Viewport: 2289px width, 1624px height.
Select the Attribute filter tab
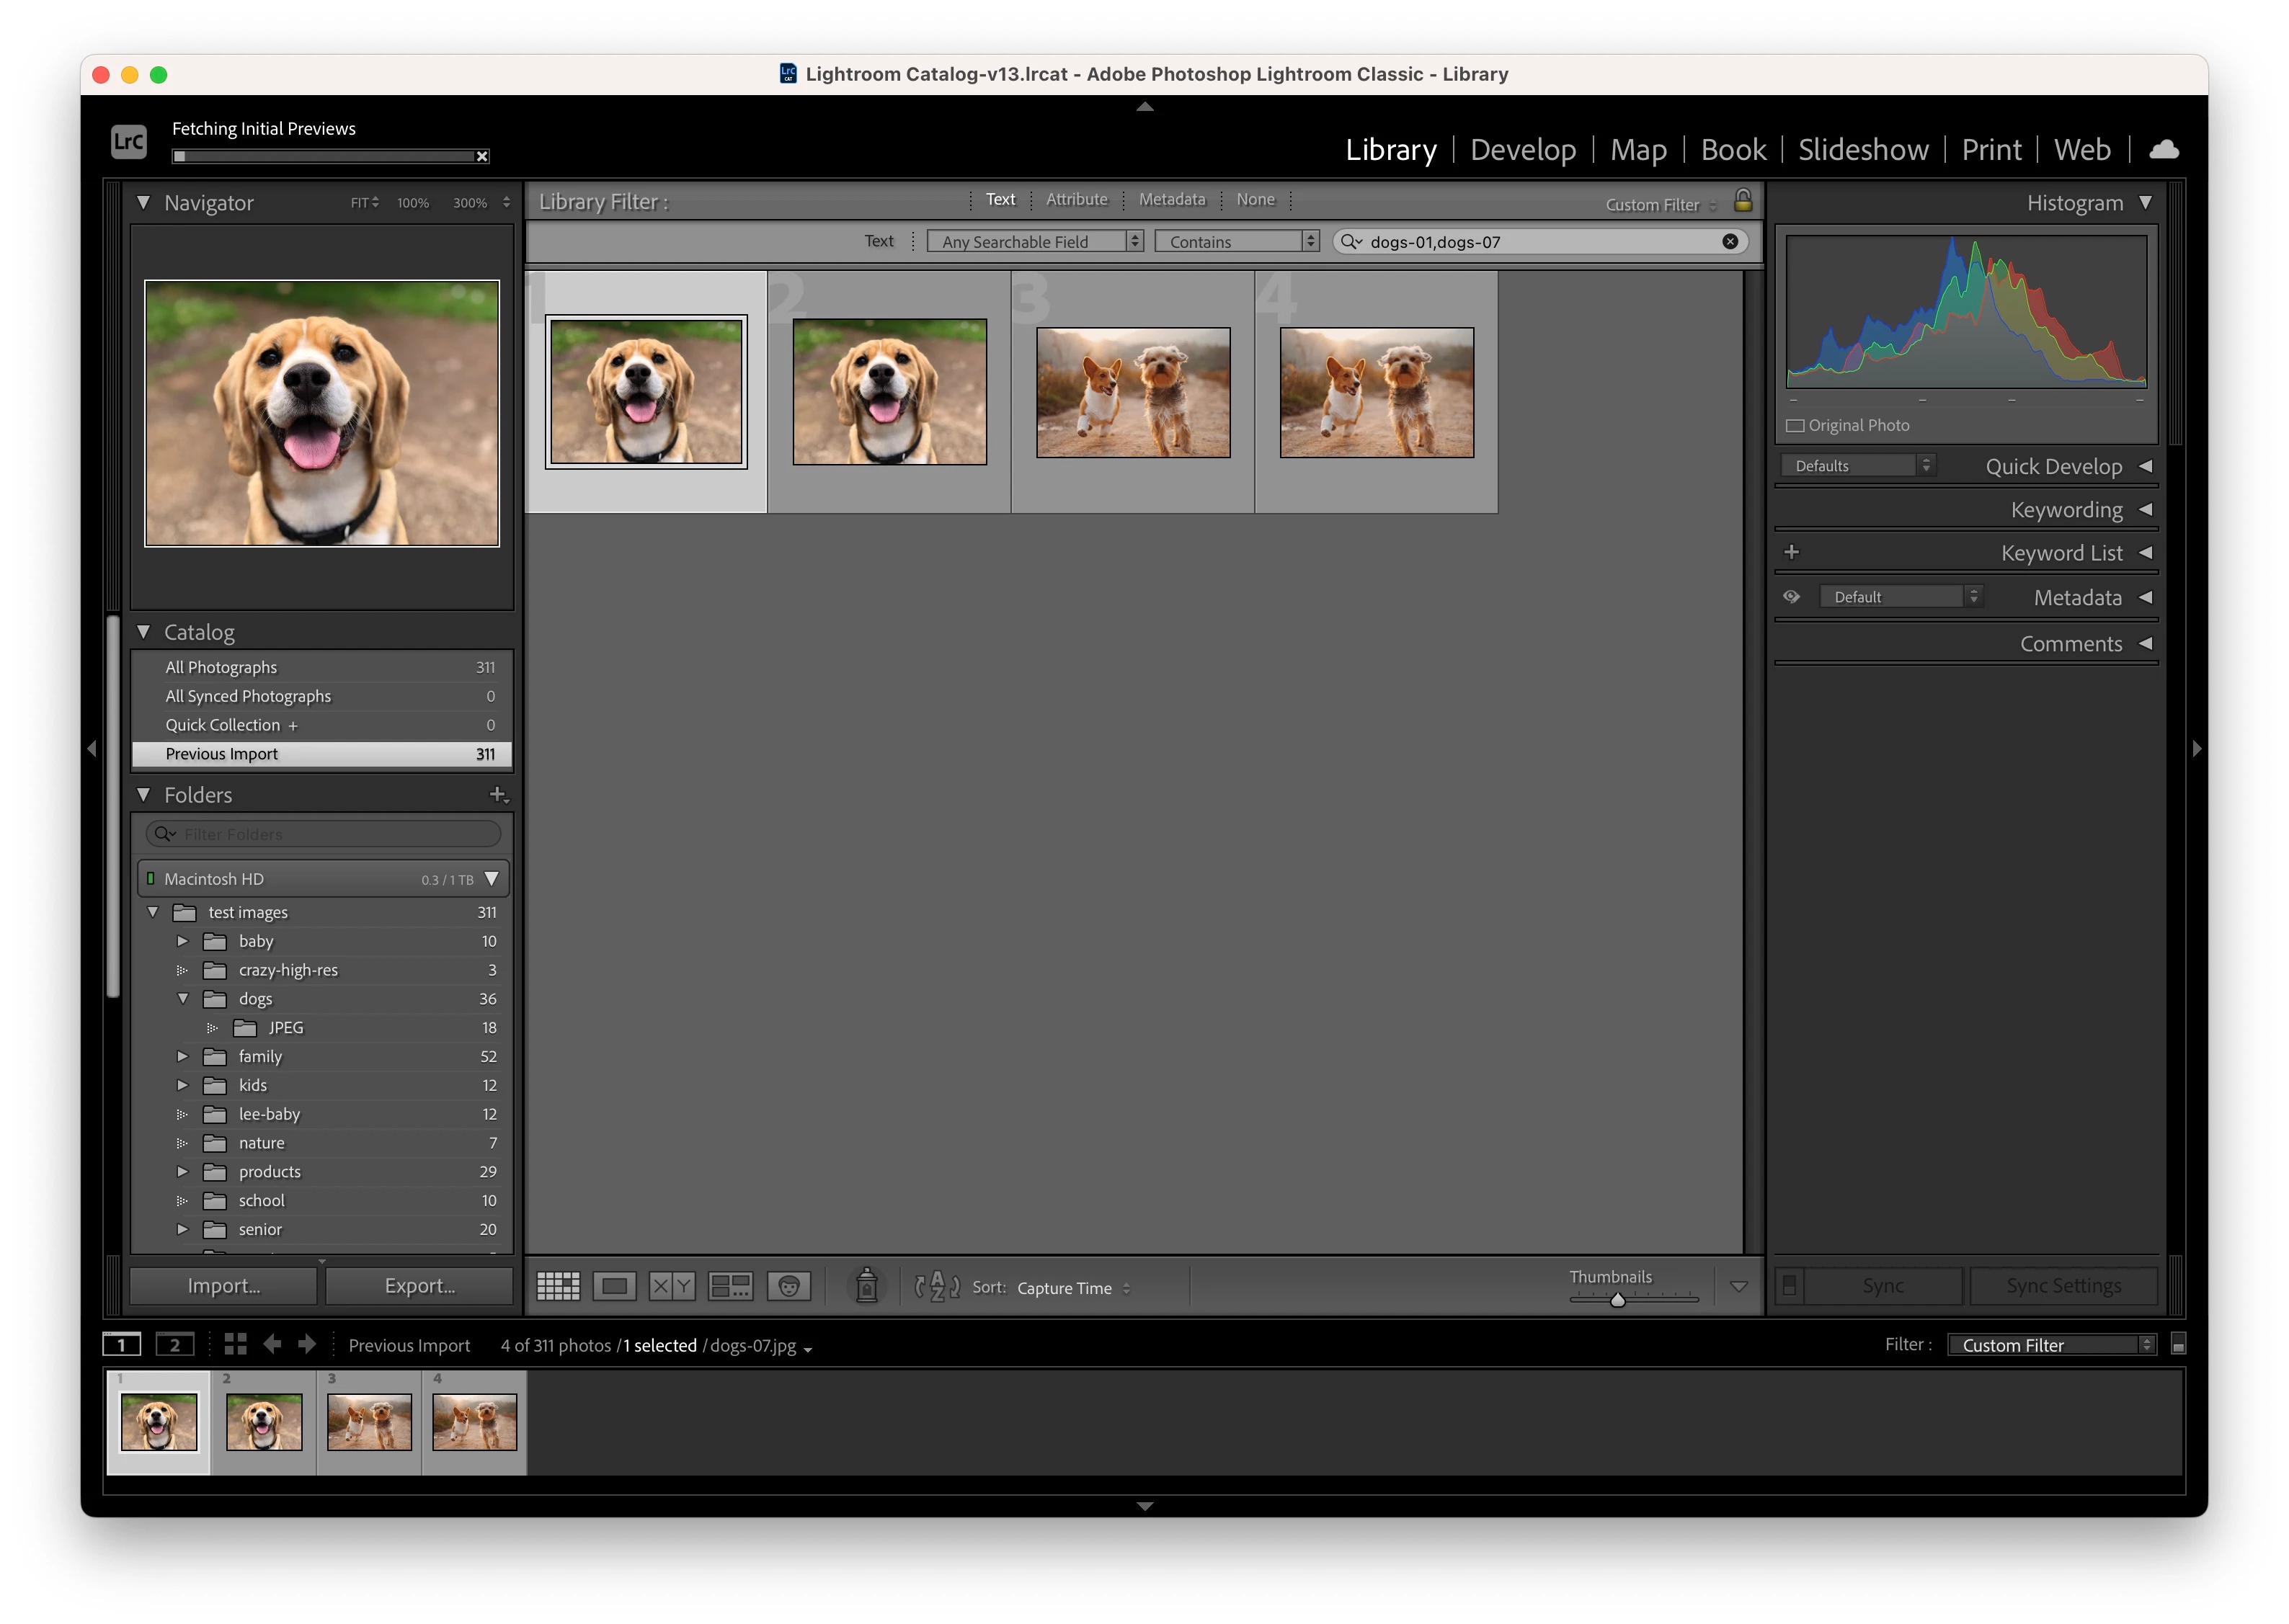tap(1076, 199)
